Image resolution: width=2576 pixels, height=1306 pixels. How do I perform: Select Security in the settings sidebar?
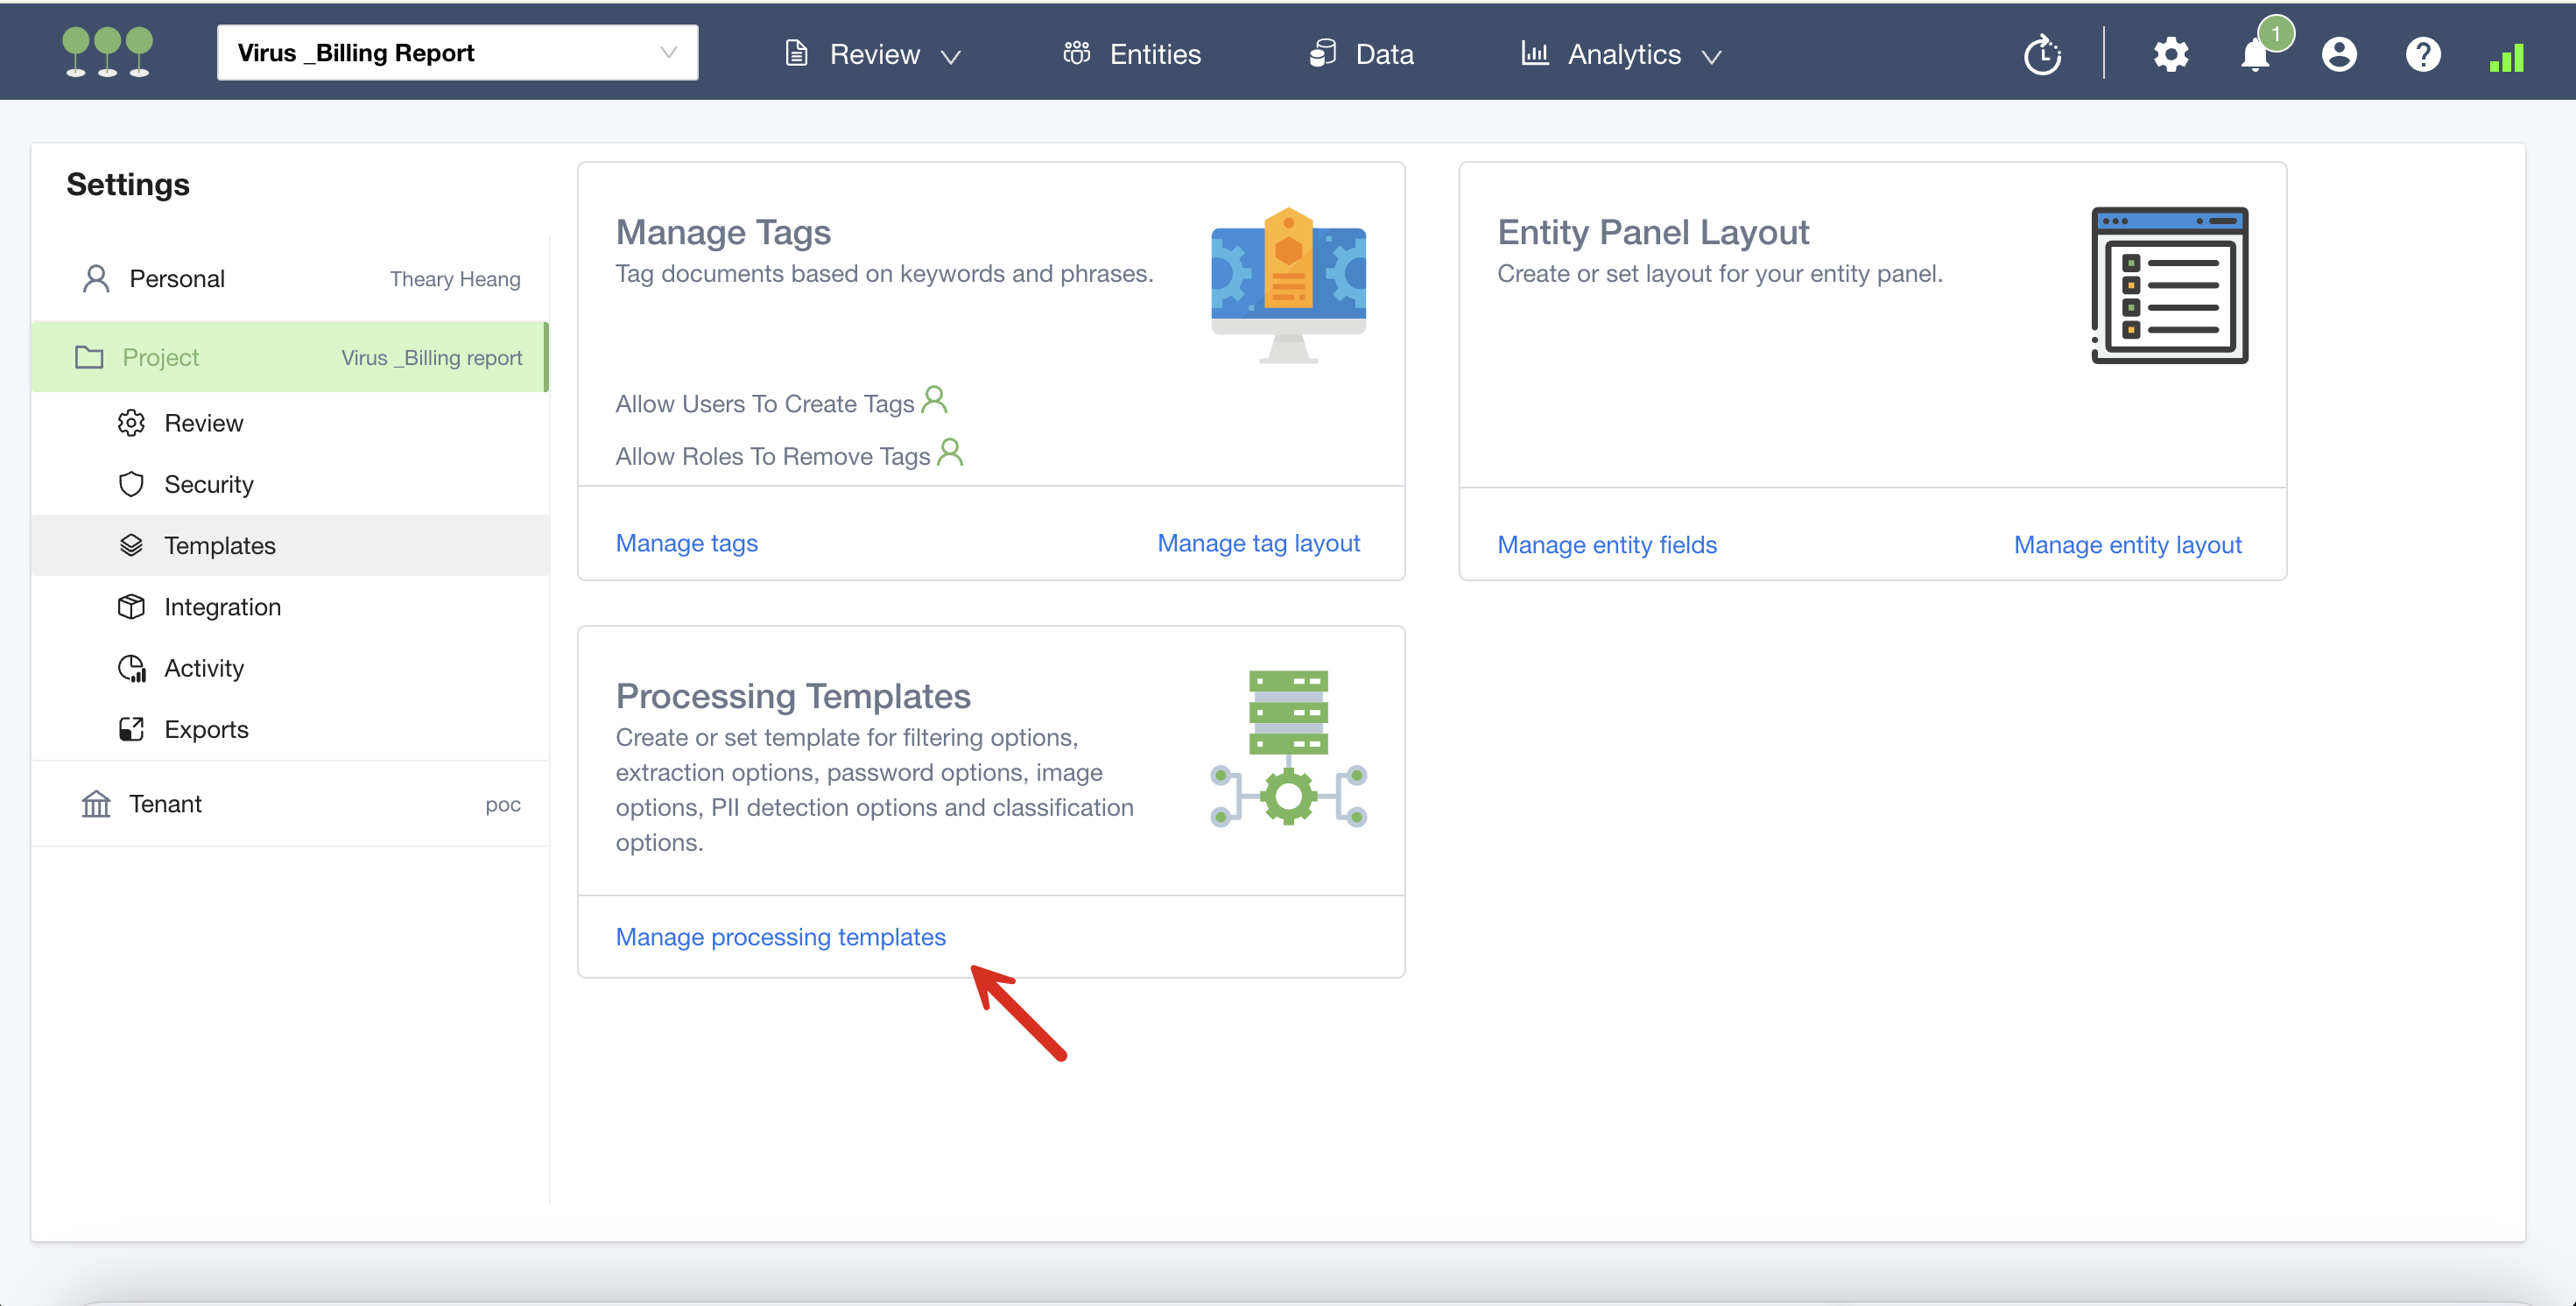pyautogui.click(x=208, y=484)
